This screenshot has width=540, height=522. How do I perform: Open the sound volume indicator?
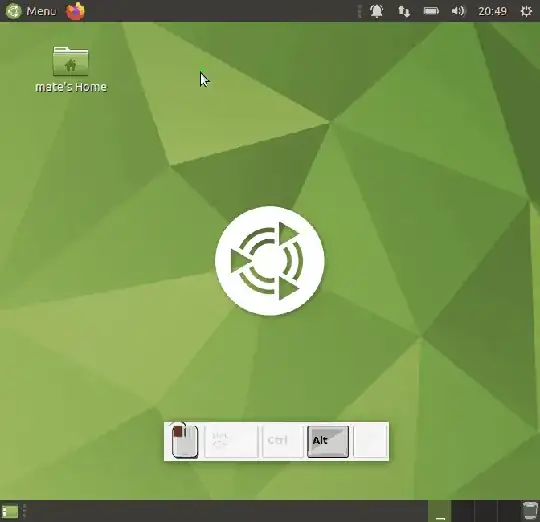point(458,11)
